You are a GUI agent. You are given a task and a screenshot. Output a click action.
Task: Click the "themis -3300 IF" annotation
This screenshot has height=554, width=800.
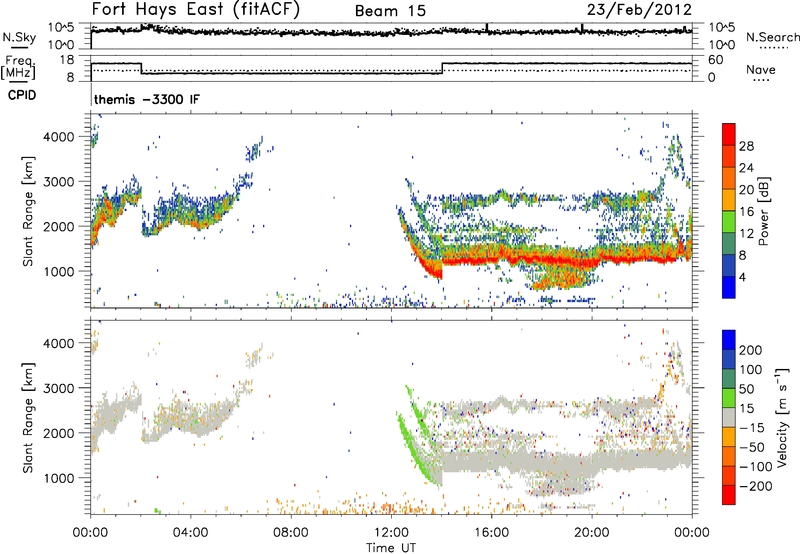pyautogui.click(x=147, y=99)
